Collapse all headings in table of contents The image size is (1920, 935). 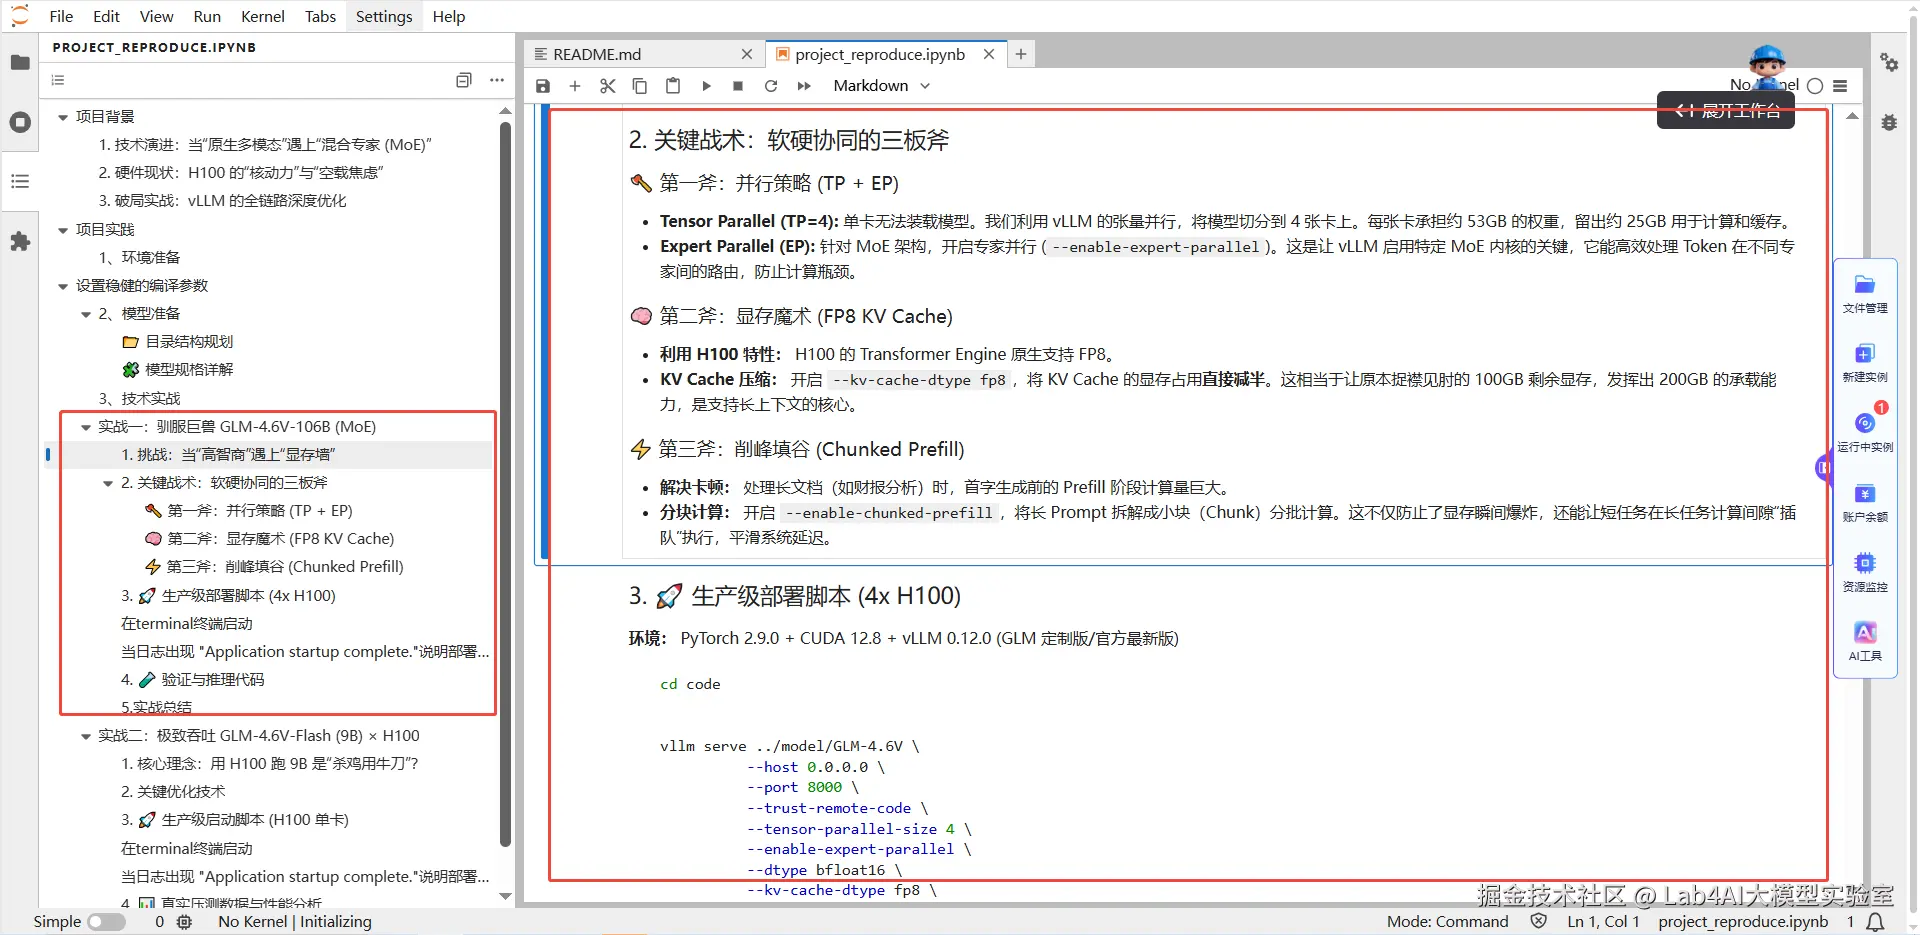point(464,80)
